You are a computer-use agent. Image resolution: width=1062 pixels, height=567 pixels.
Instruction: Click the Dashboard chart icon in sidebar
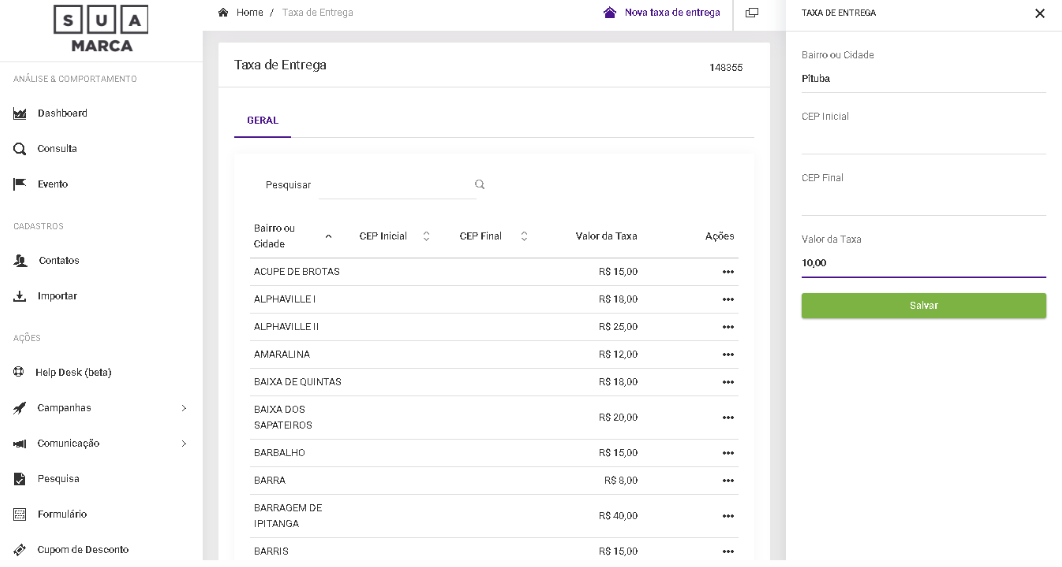[x=18, y=113]
